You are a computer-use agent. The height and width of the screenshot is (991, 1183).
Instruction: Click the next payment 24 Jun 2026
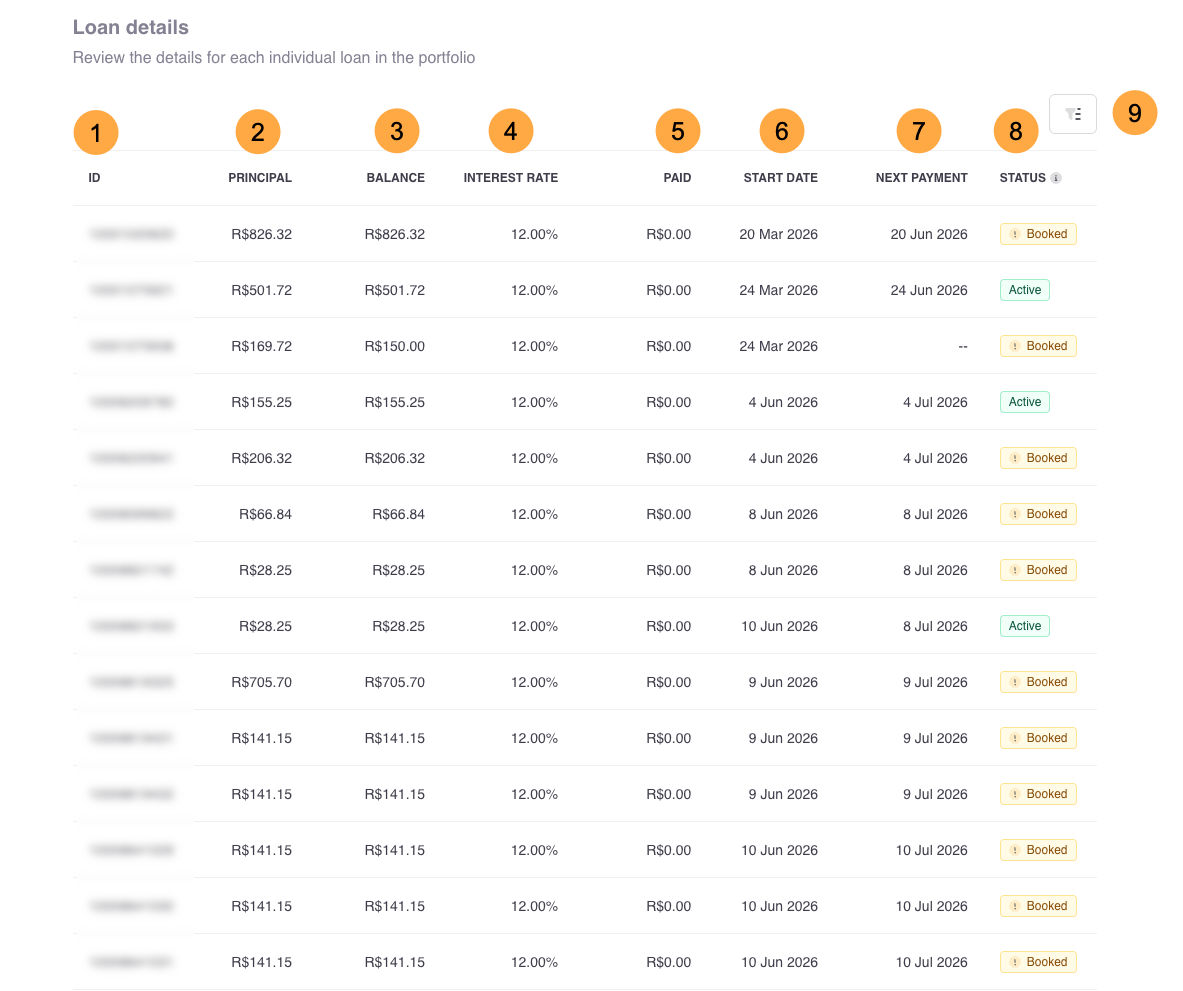(929, 290)
